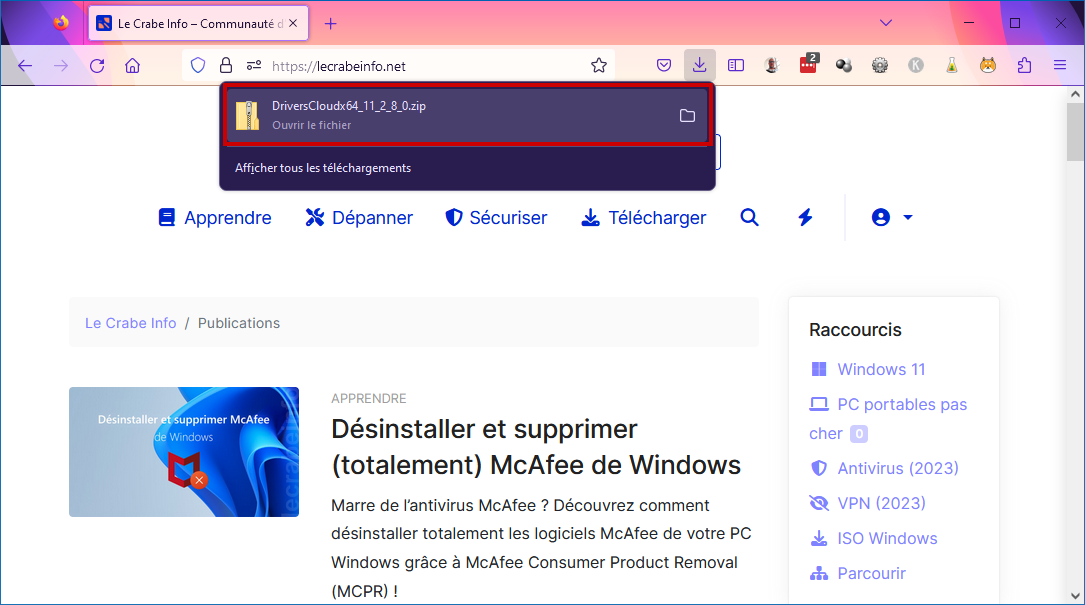Open the red extension with badge 2
This screenshot has width=1085, height=605.
808,64
